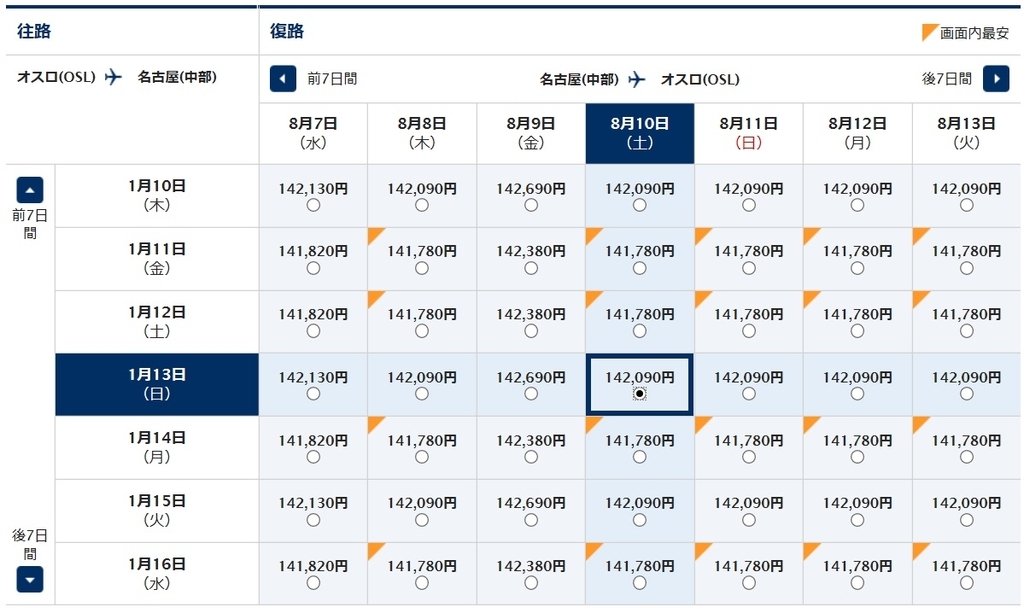
Task: Select Jan 14 outbound with Aug 9 return
Action: (x=531, y=457)
